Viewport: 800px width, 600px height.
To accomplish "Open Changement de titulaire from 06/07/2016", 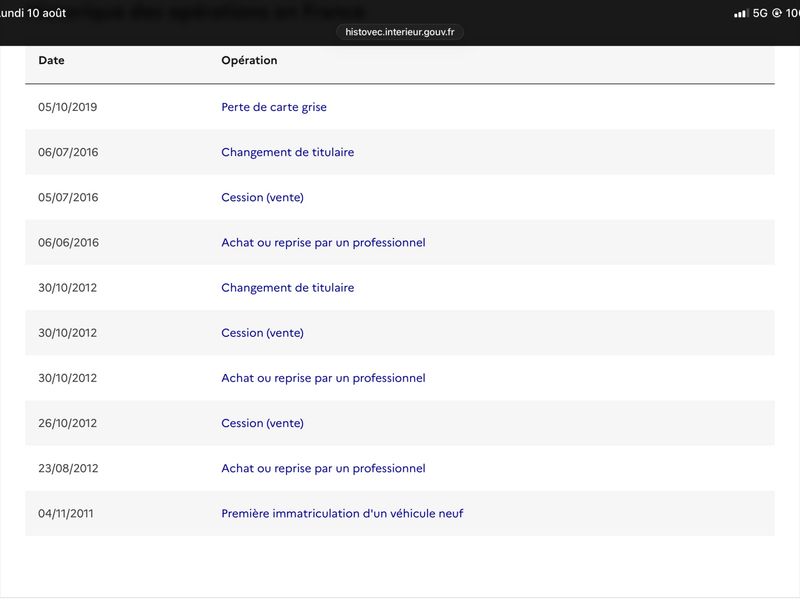I will click(288, 152).
